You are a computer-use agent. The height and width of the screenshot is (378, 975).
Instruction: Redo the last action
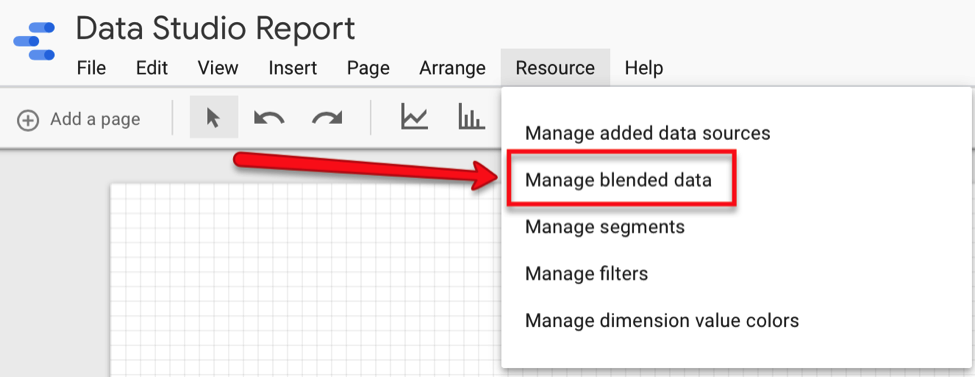click(327, 118)
